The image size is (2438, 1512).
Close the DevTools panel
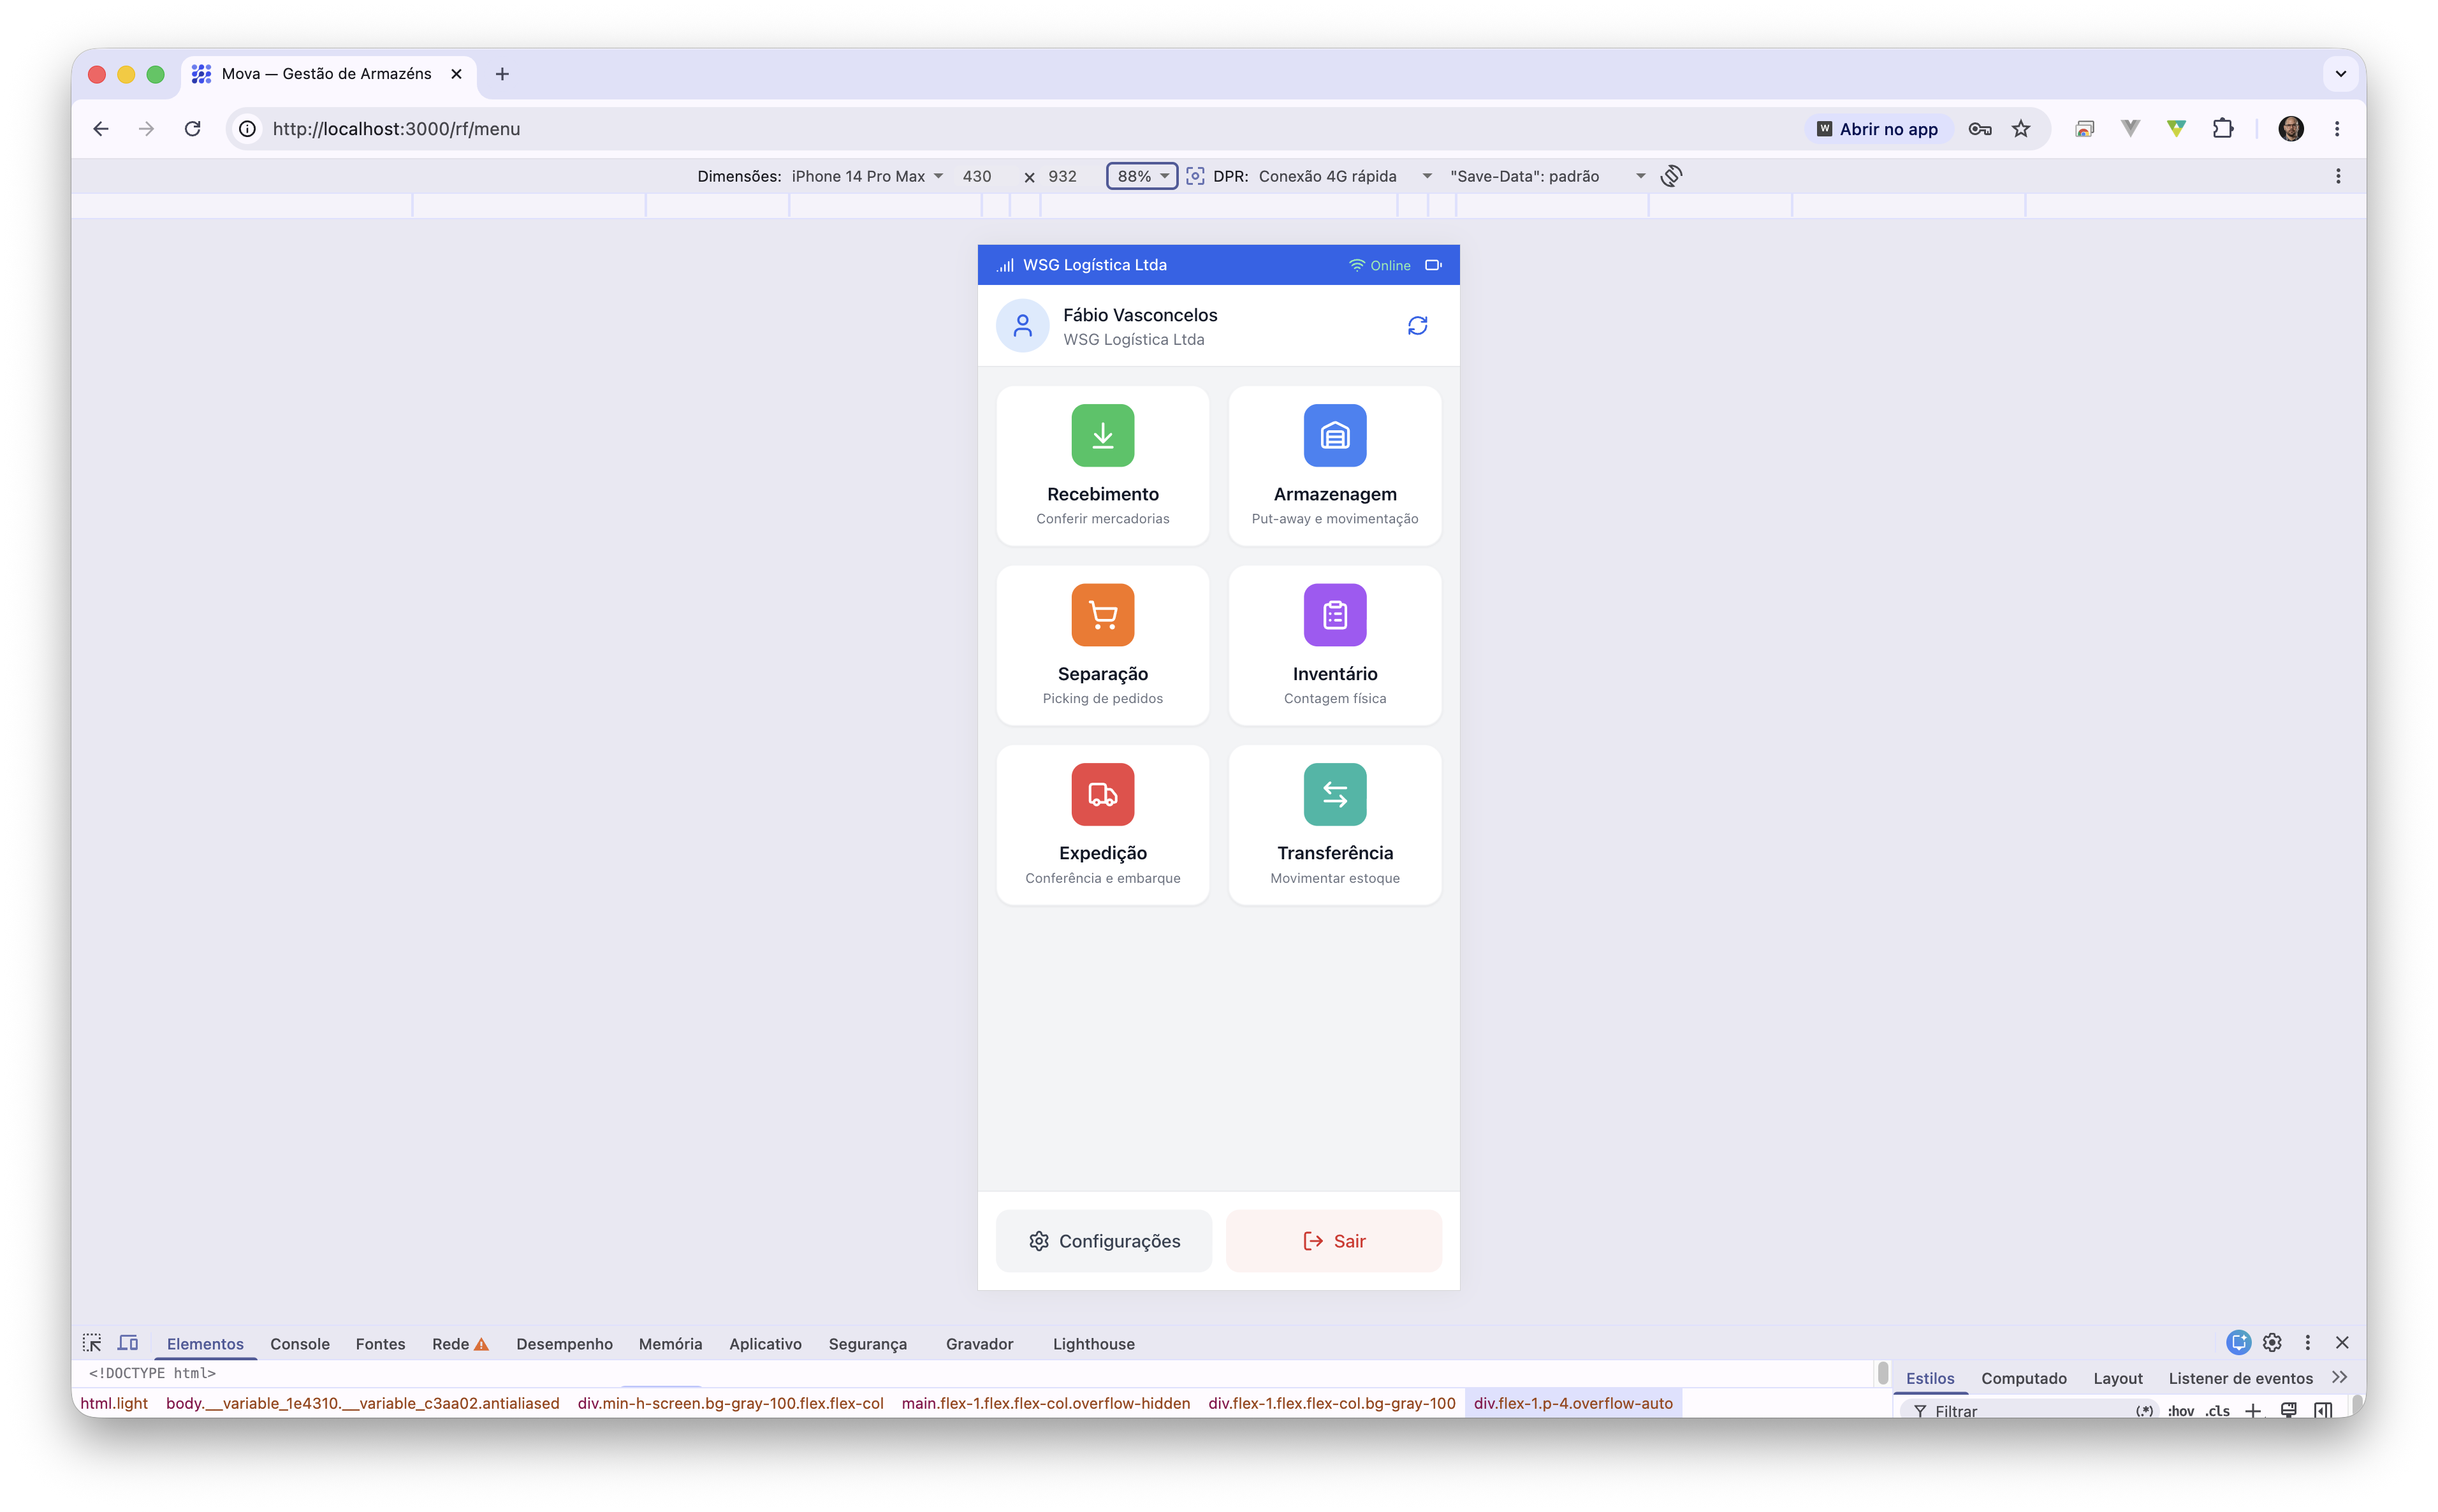point(2341,1342)
